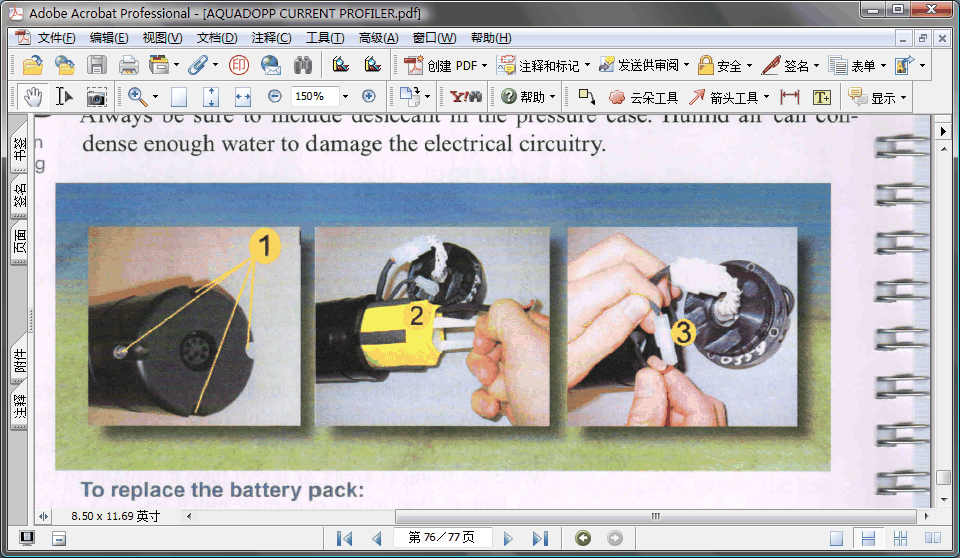Click the Snapshot camera tool
960x558 pixels.
point(96,97)
